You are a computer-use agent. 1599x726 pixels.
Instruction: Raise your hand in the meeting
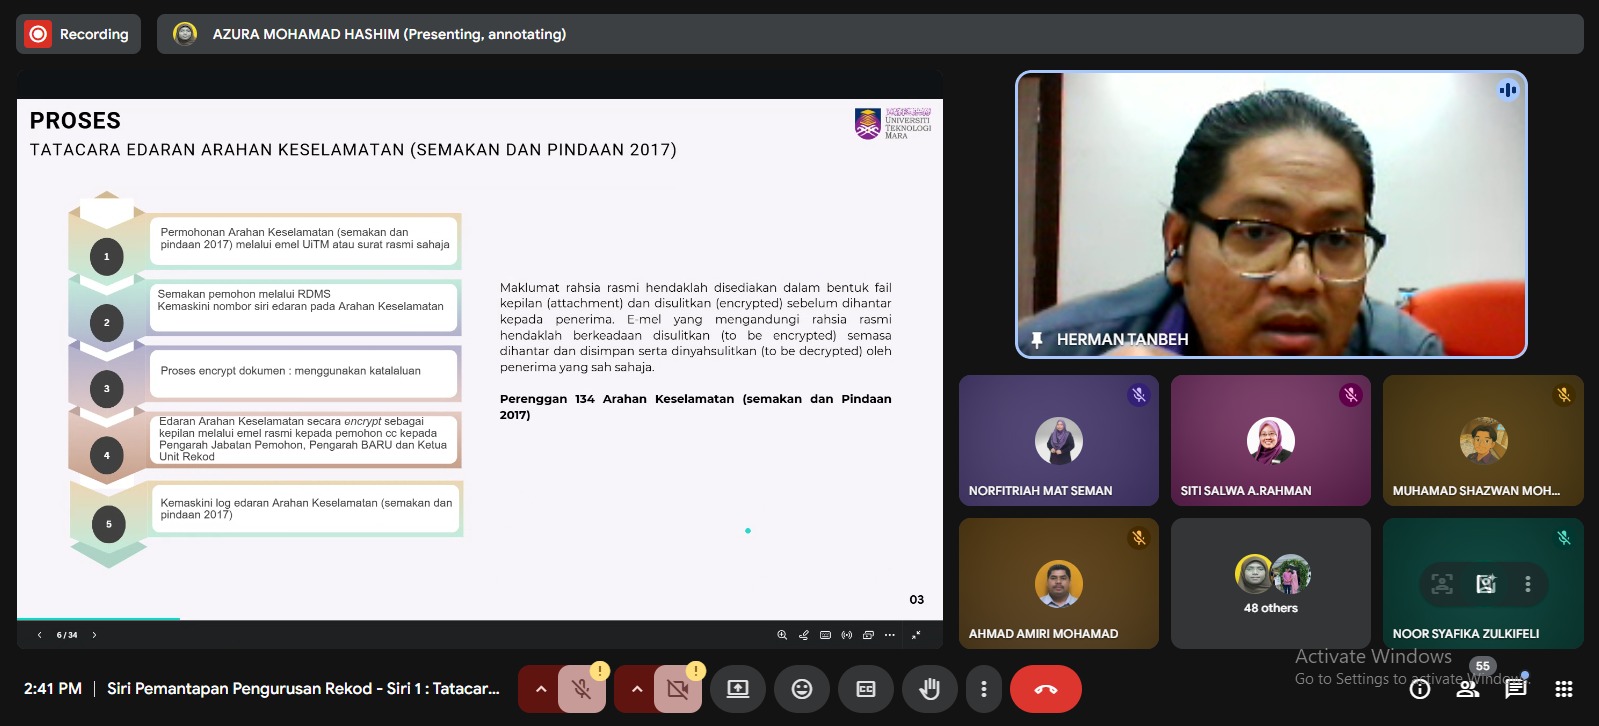click(x=930, y=689)
